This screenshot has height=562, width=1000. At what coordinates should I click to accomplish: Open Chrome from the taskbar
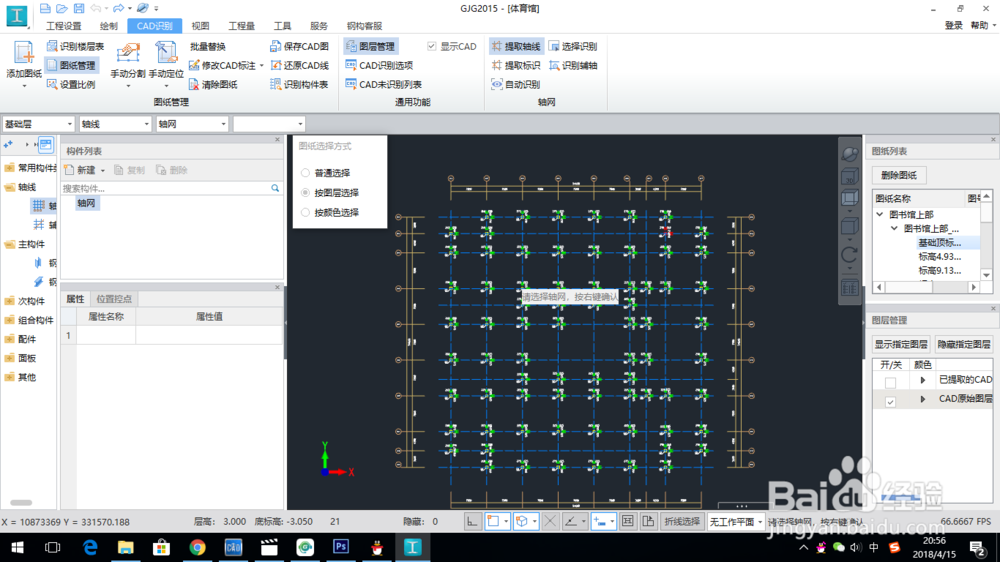pyautogui.click(x=197, y=547)
